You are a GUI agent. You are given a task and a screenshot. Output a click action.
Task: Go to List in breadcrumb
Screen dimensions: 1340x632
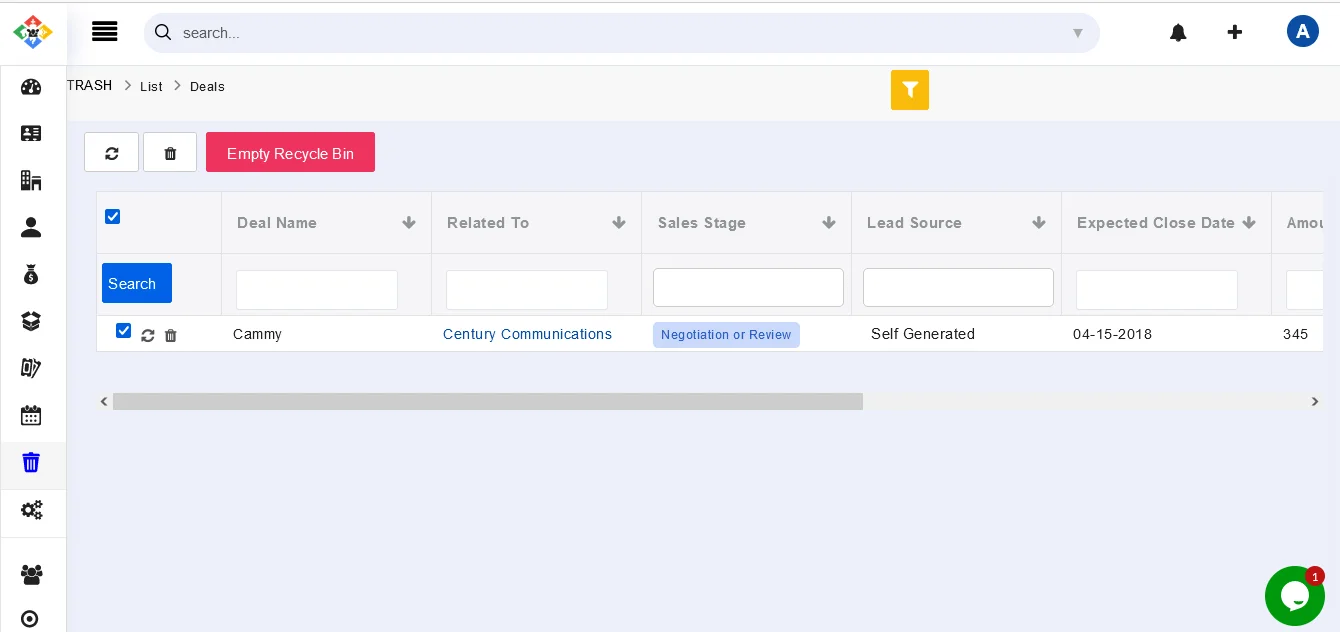151,87
